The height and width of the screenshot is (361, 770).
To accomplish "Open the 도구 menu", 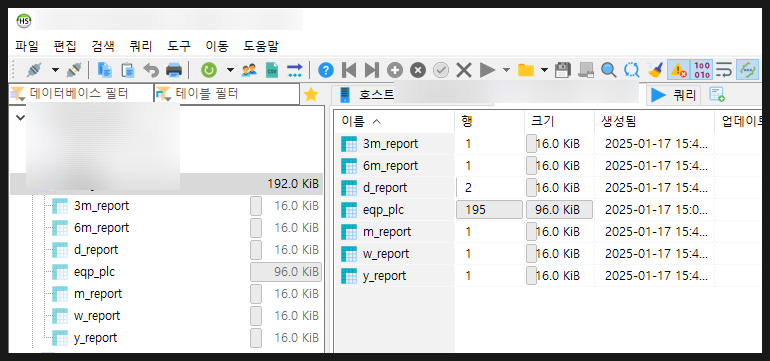I will pos(179,47).
